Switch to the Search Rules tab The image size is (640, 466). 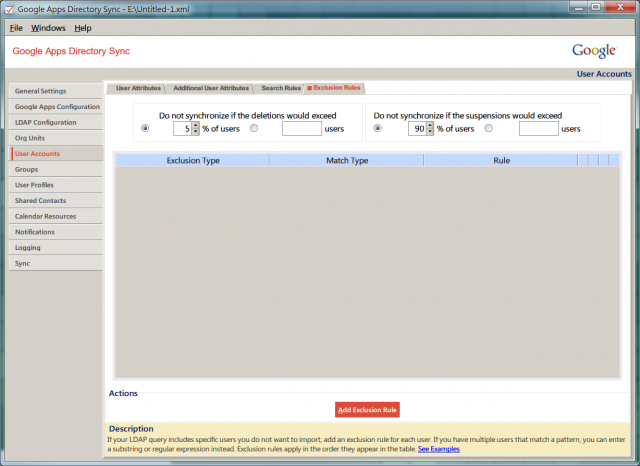281,88
